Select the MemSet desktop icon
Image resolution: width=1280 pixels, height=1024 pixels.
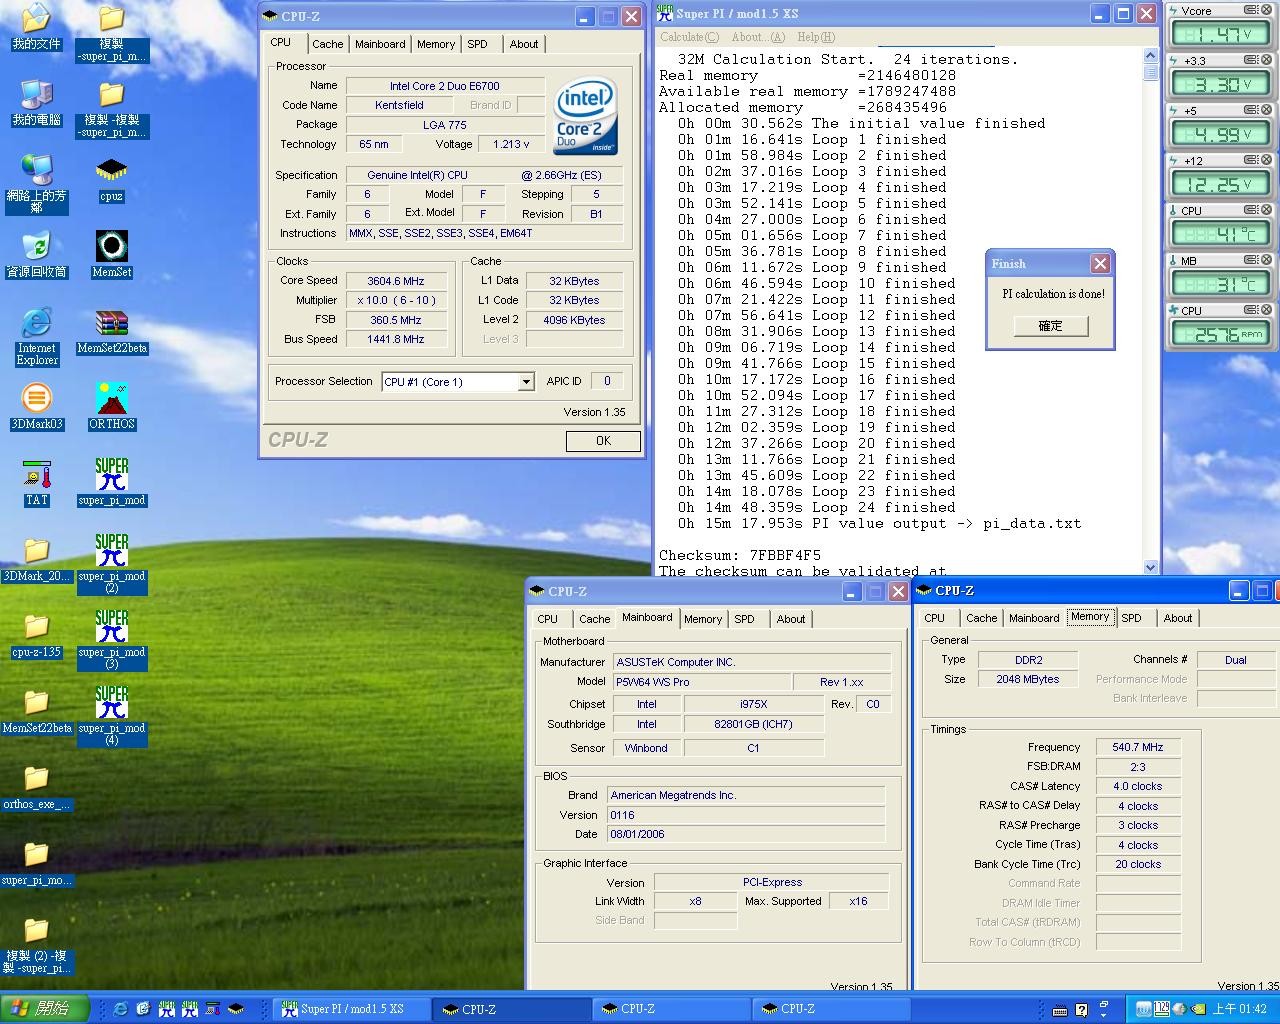[x=111, y=255]
